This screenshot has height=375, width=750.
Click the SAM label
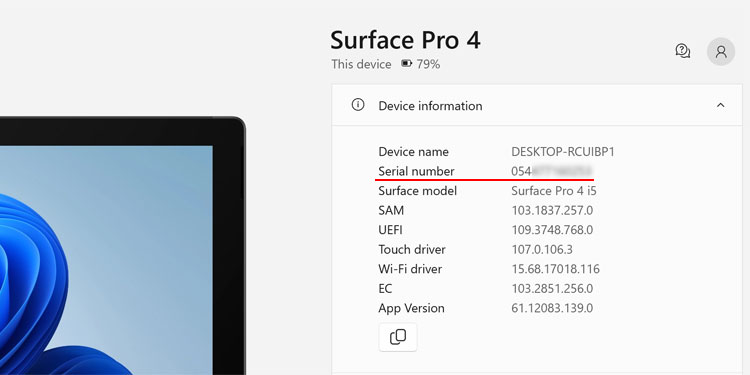tap(391, 210)
